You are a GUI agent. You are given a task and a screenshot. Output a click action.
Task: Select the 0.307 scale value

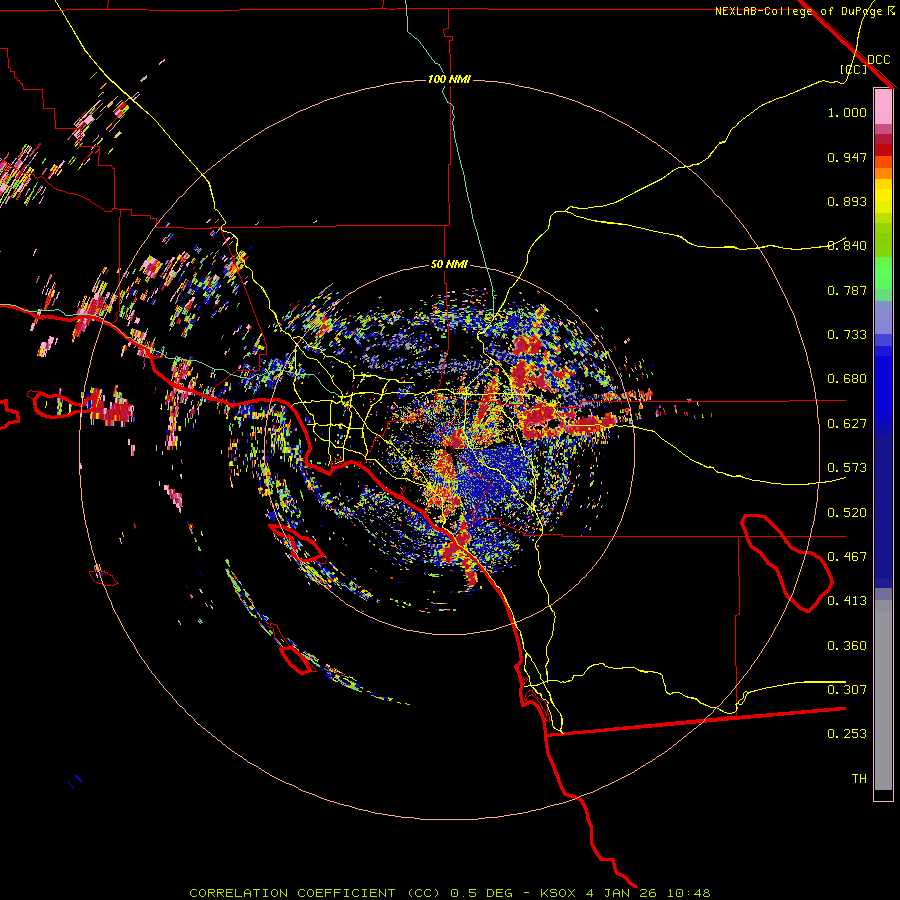click(847, 690)
